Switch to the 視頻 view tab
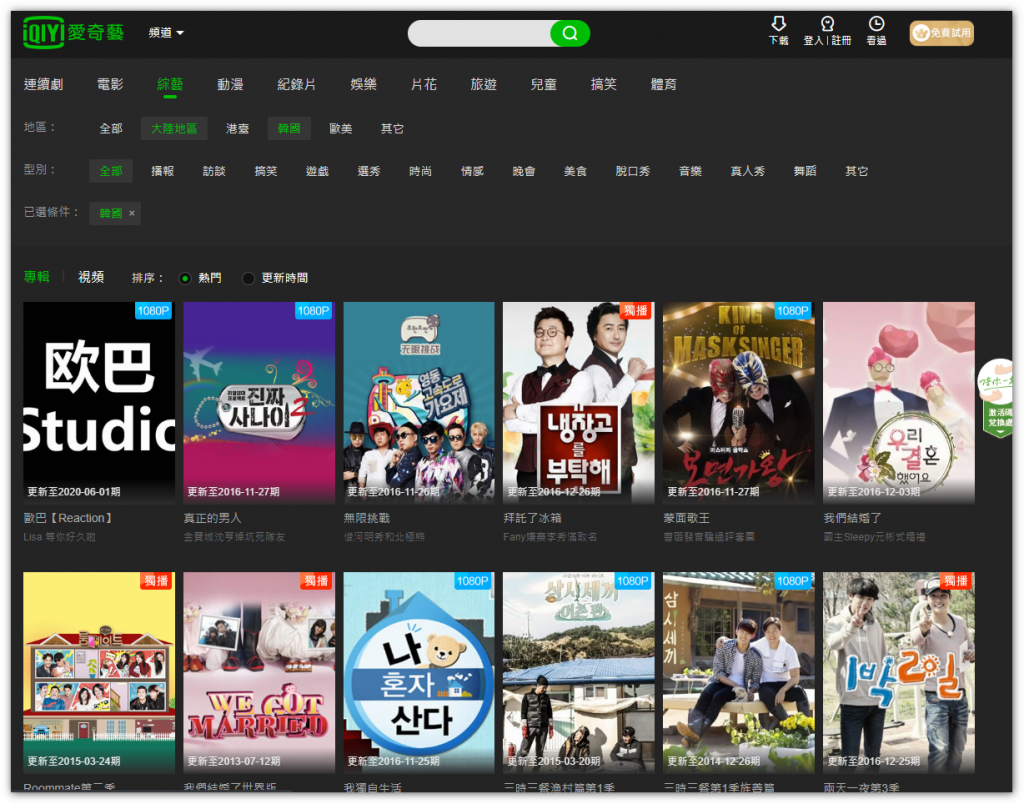 click(x=91, y=277)
